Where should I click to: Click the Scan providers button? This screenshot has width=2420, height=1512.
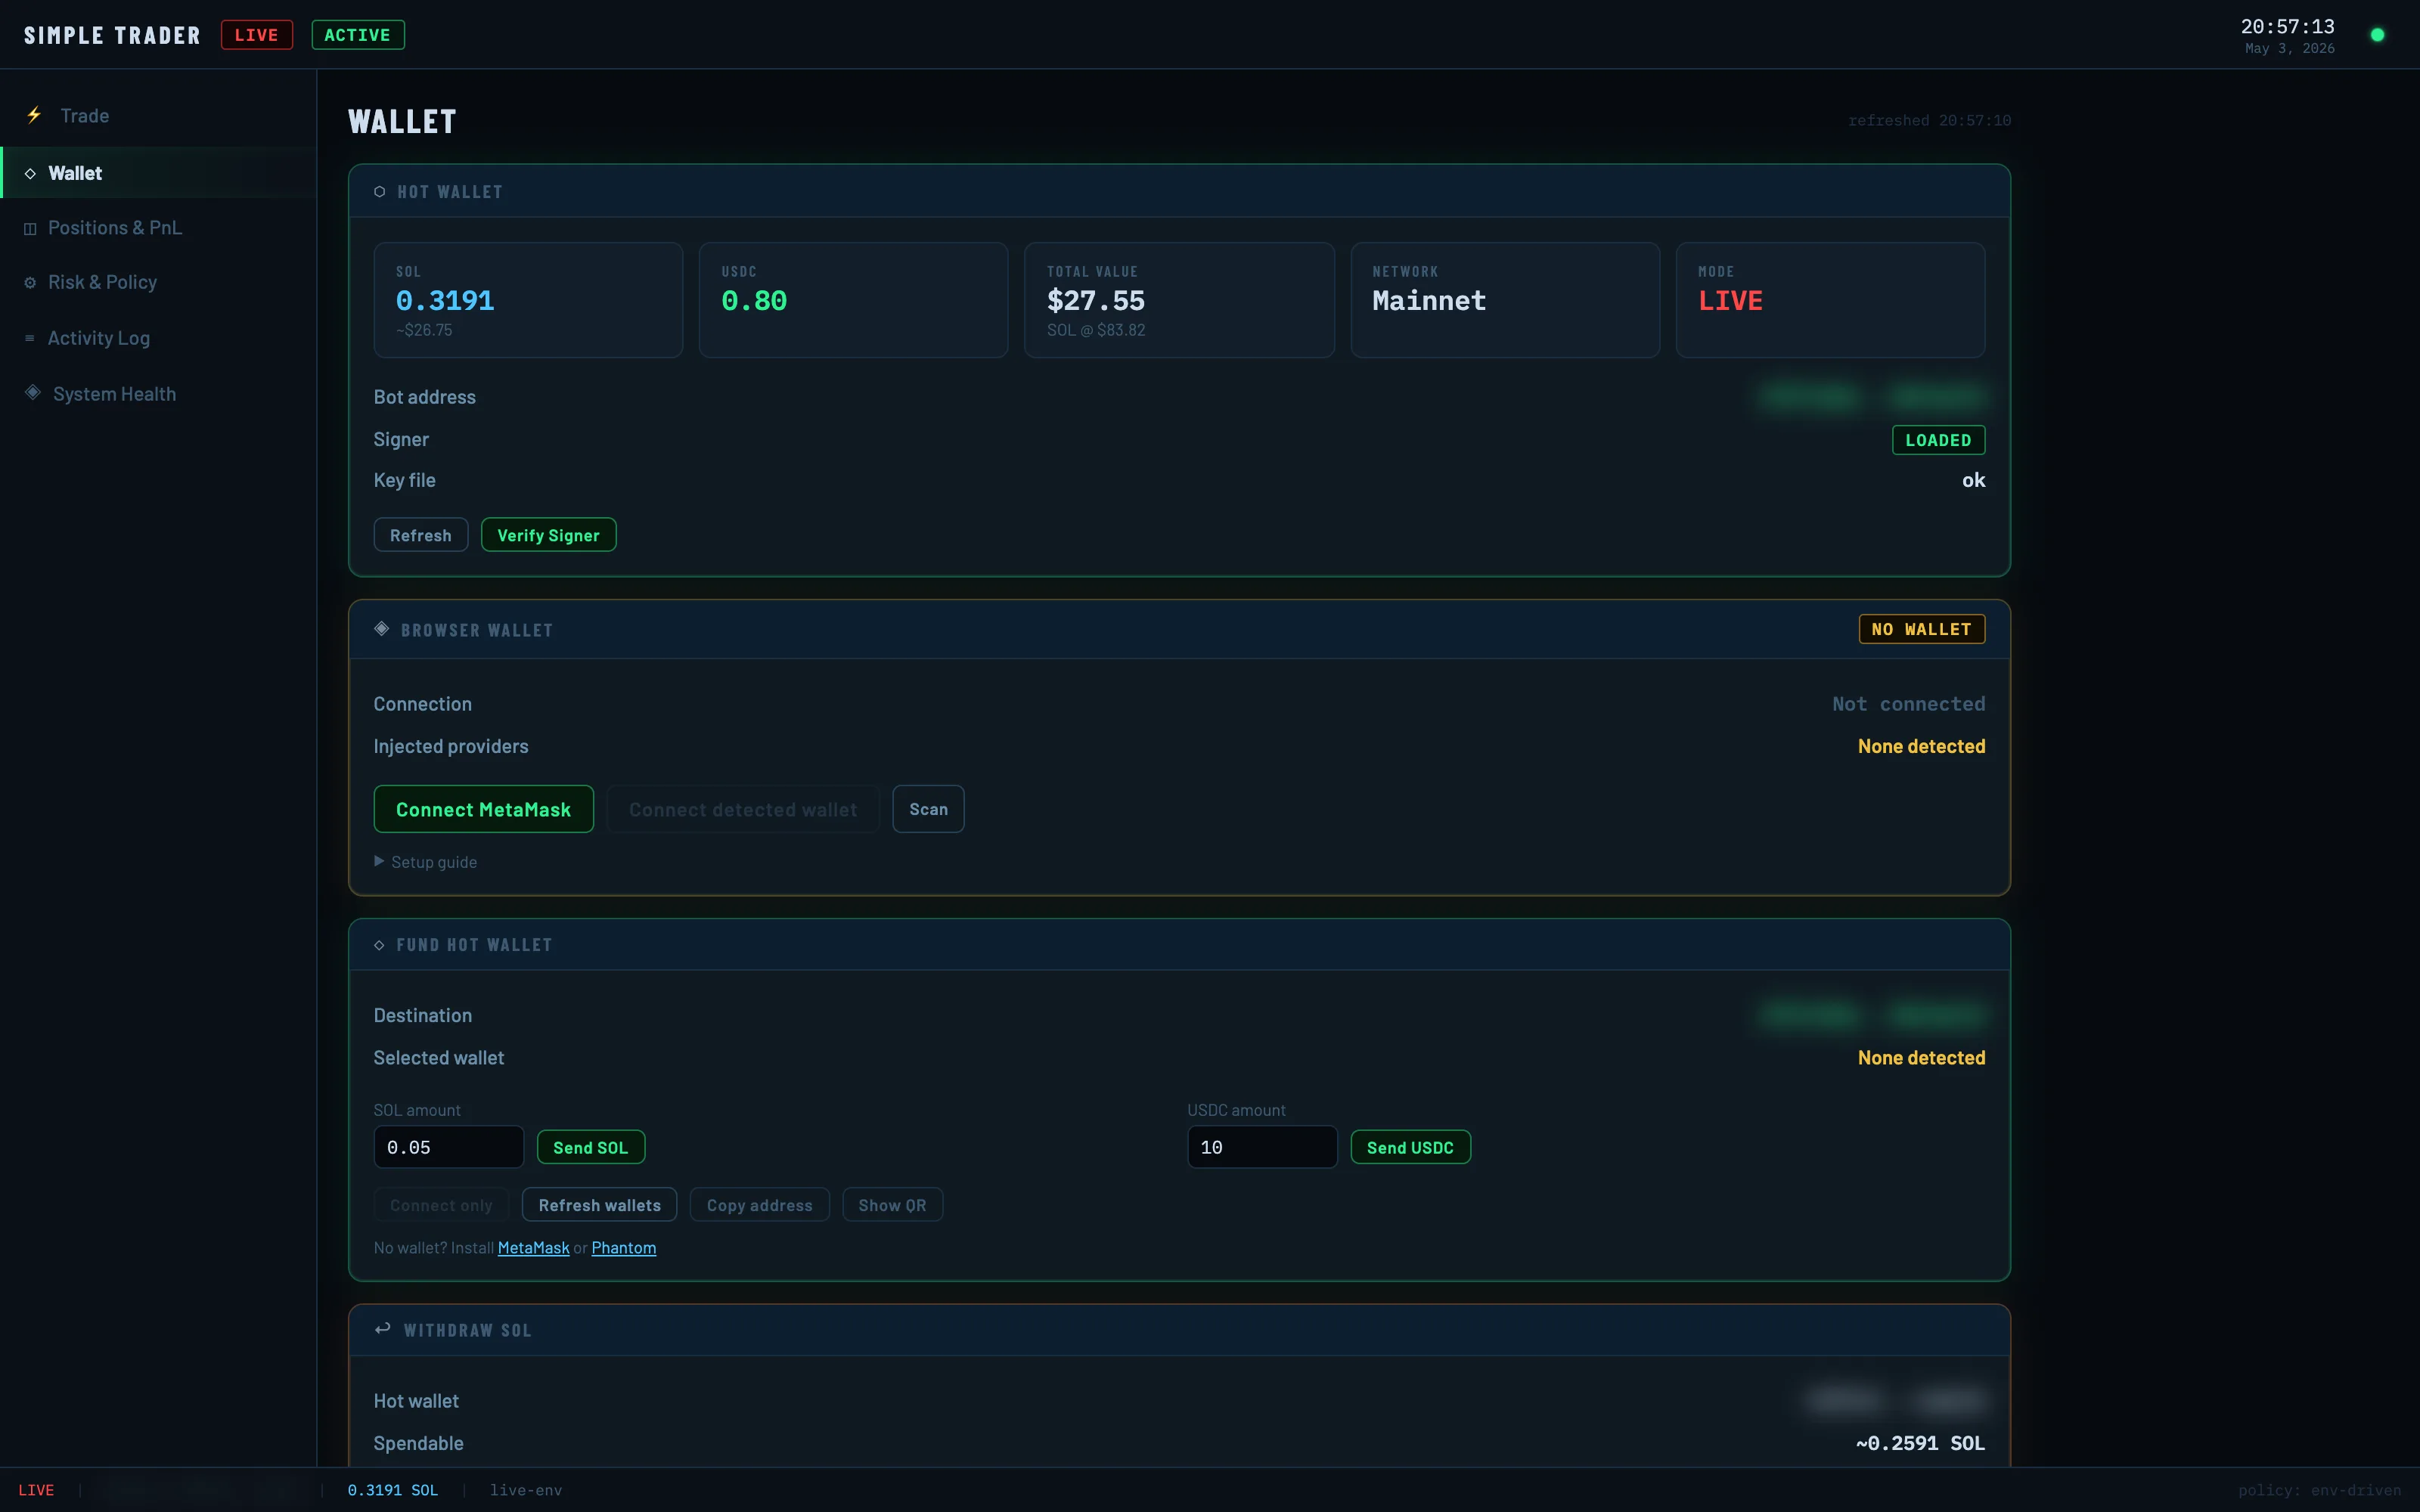coord(928,809)
